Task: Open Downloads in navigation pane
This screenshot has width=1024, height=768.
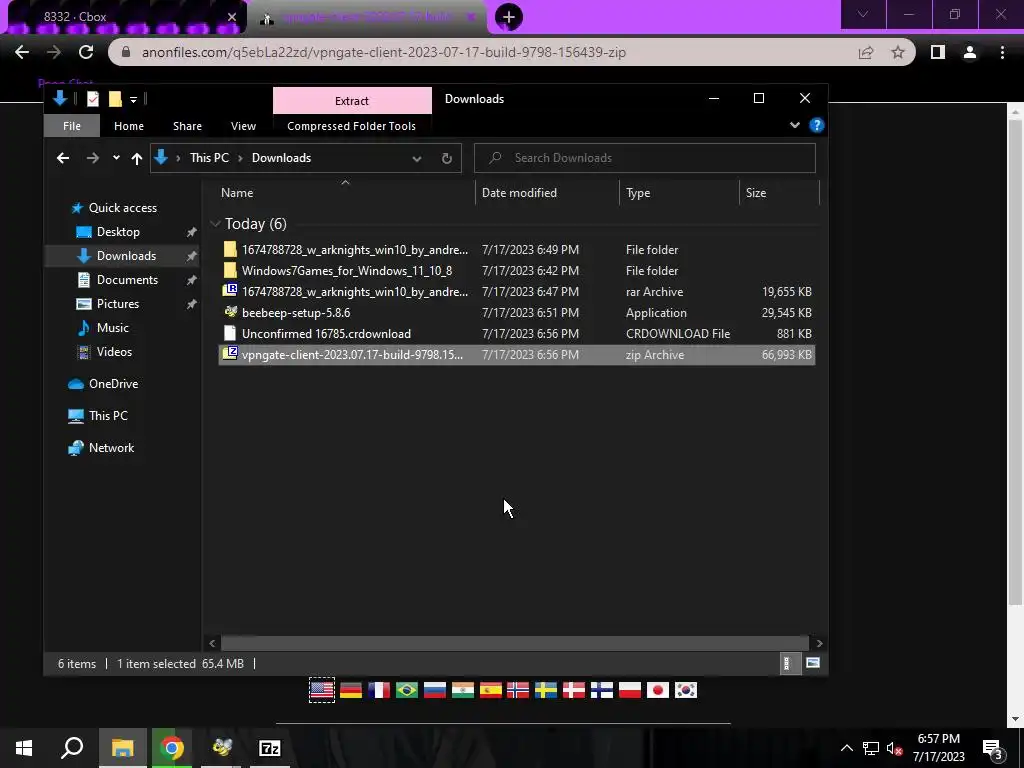Action: click(126, 256)
